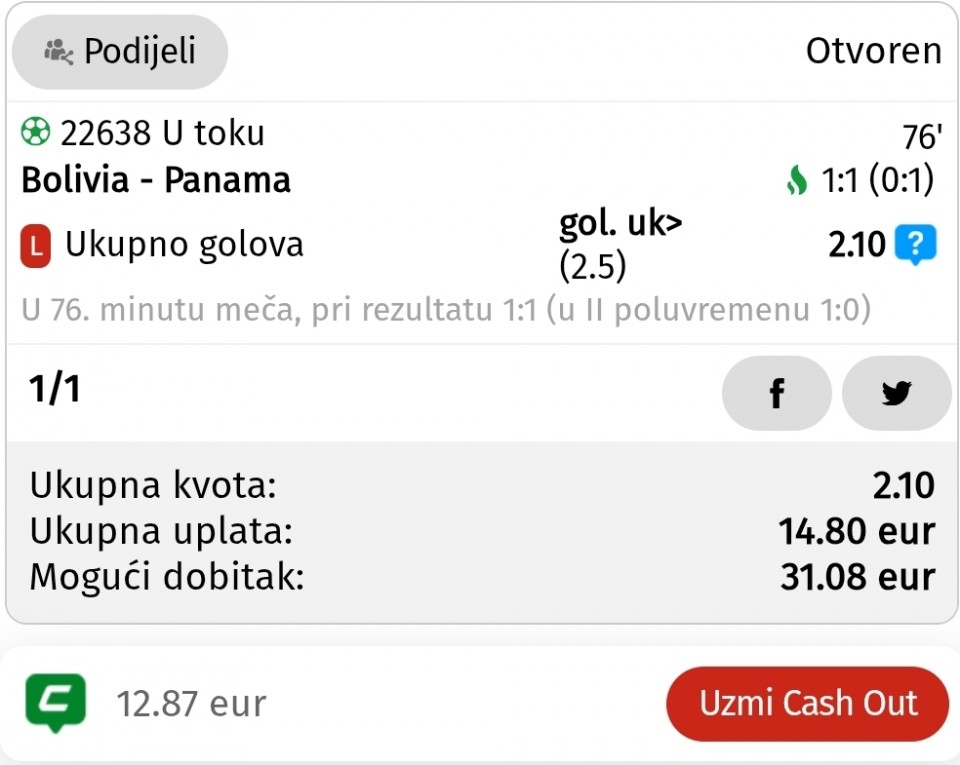This screenshot has height=765, width=960.
Task: Click the green soccer ball icon
Action: tap(35, 132)
